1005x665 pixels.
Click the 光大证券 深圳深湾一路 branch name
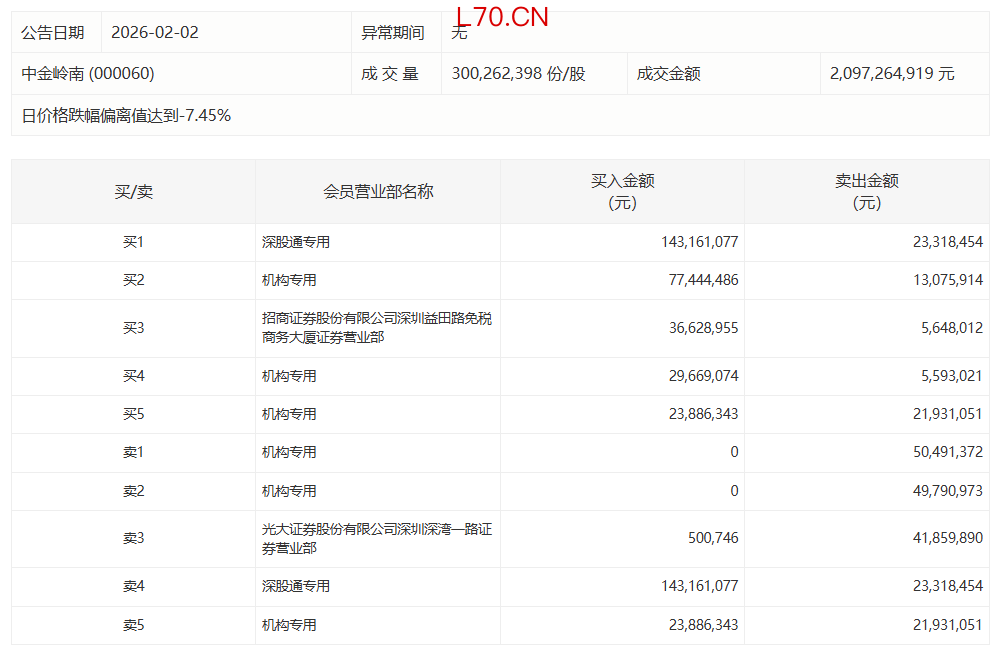tap(376, 539)
